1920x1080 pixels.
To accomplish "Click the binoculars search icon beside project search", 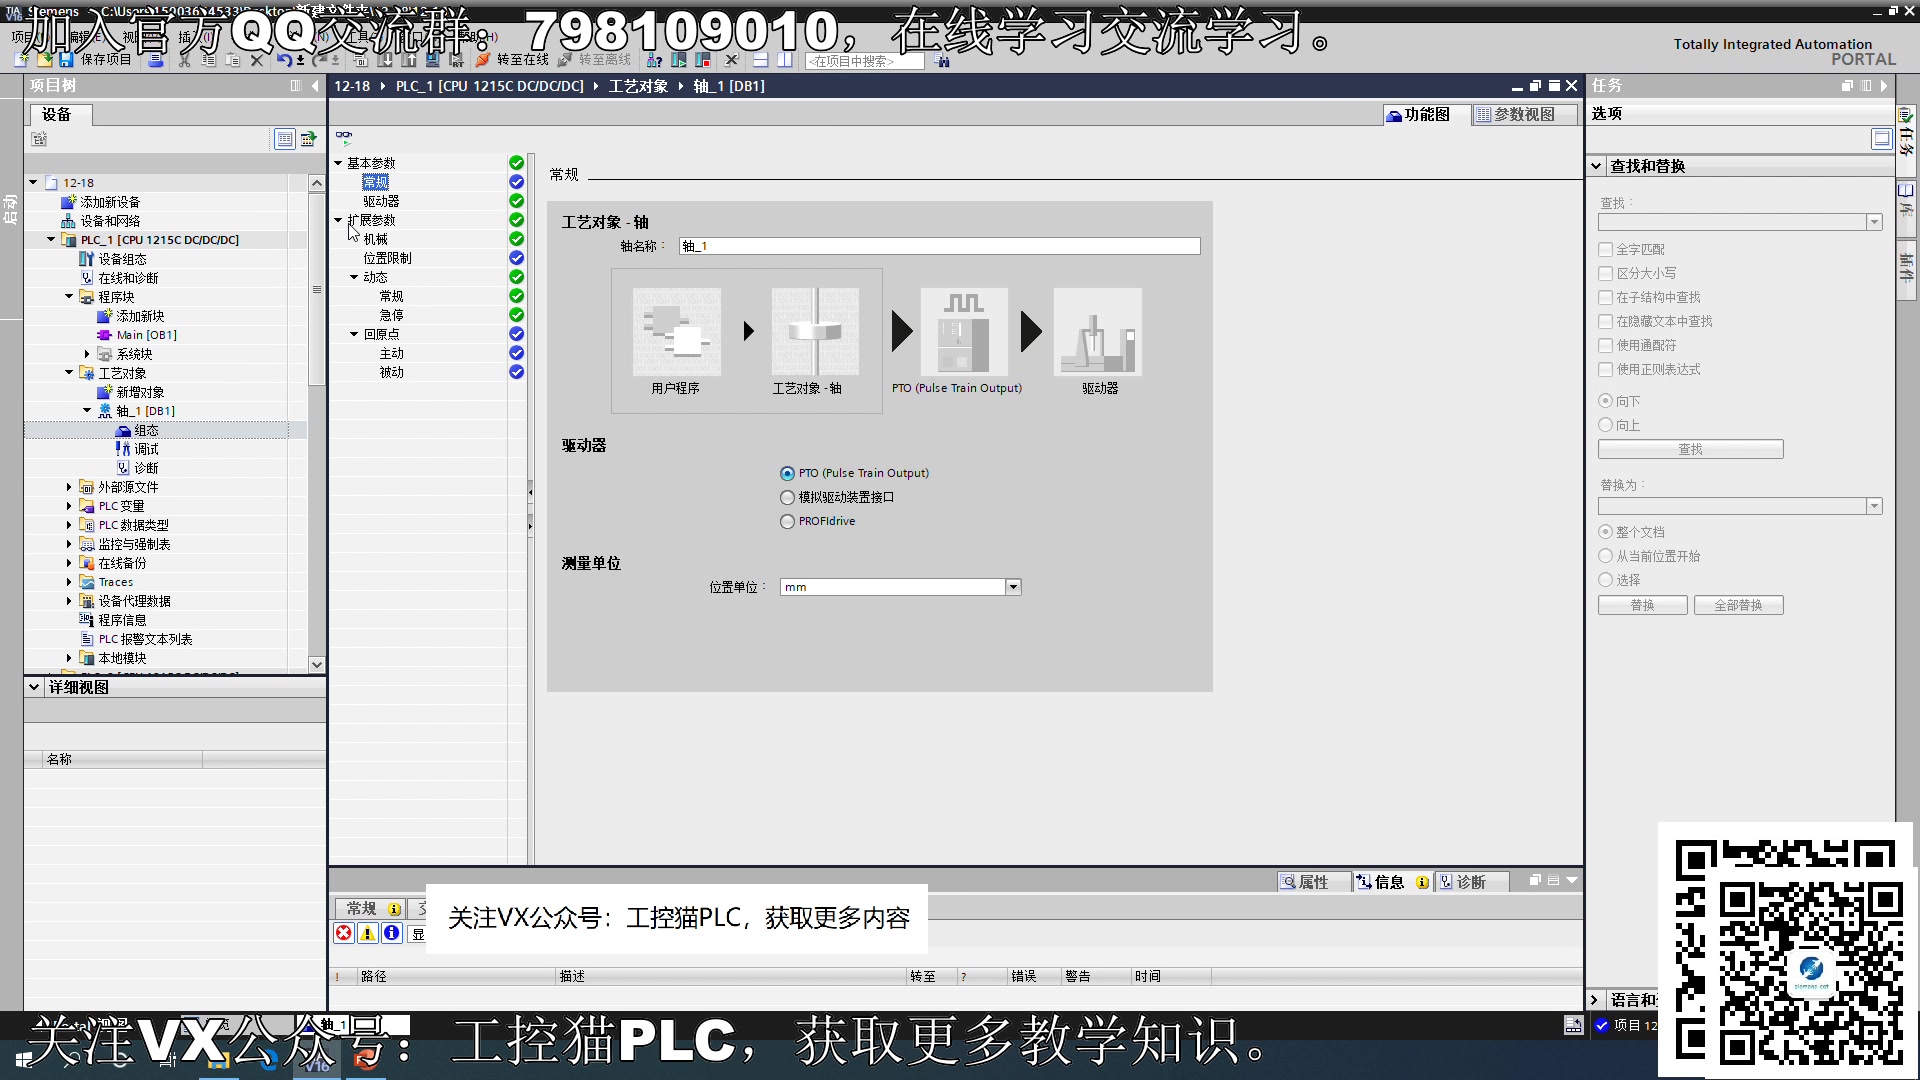I will tap(942, 61).
